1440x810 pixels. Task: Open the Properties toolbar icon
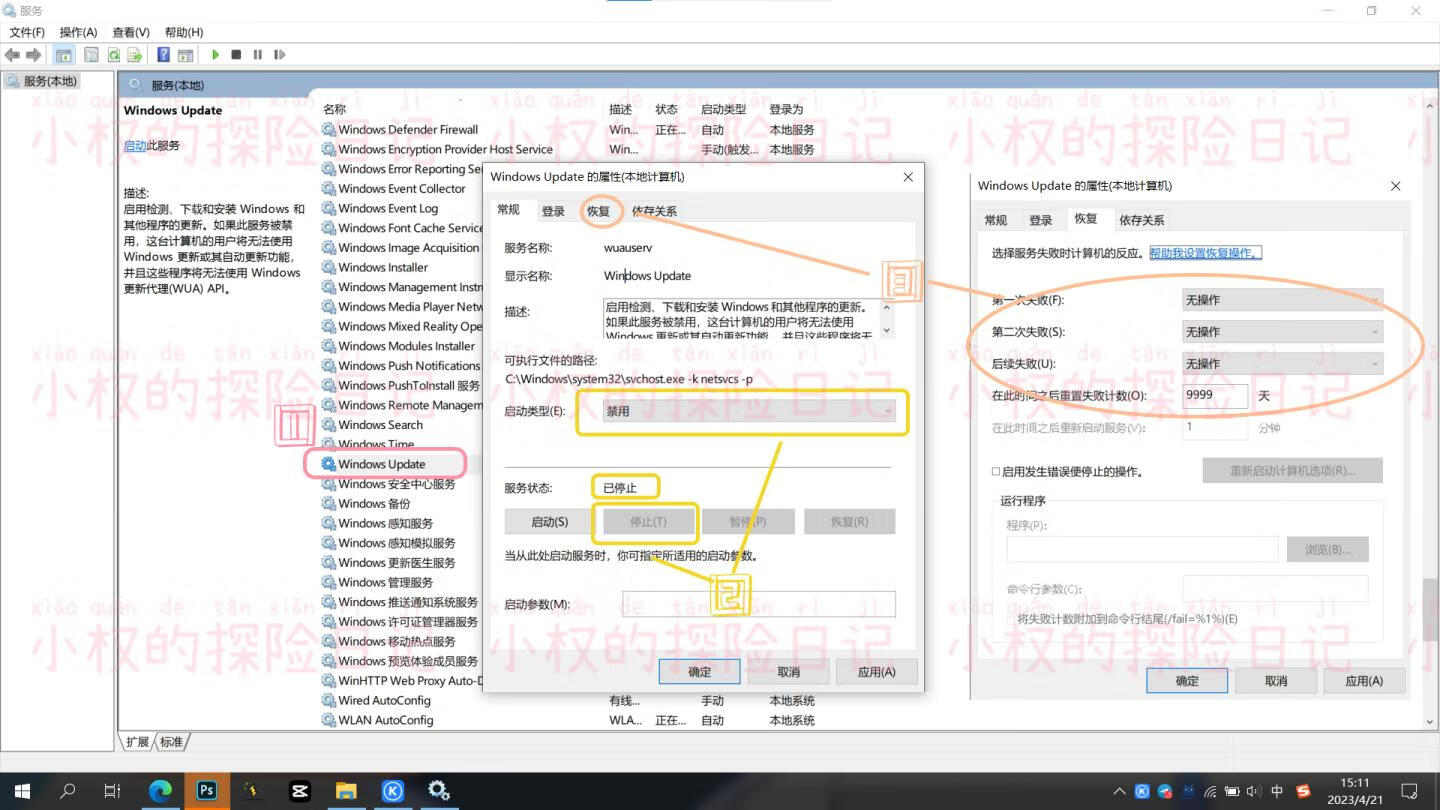pos(91,55)
